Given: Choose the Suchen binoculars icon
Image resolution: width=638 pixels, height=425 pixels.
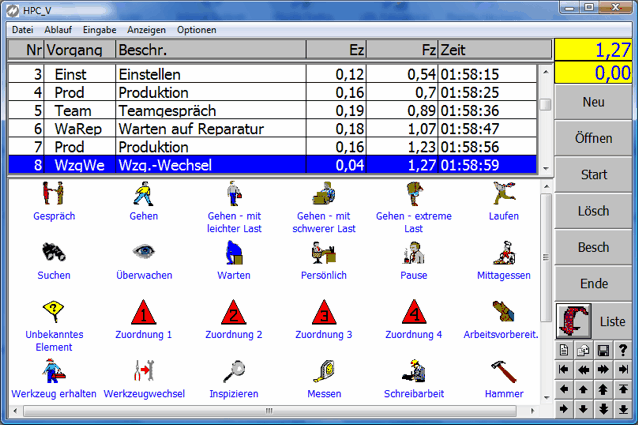Looking at the screenshot, I should (x=54, y=252).
